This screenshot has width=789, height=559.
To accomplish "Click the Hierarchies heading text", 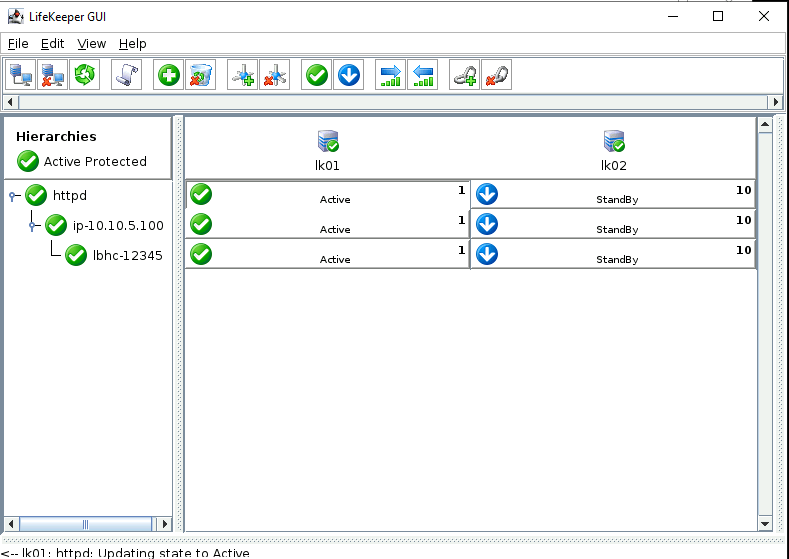I will tap(56, 136).
